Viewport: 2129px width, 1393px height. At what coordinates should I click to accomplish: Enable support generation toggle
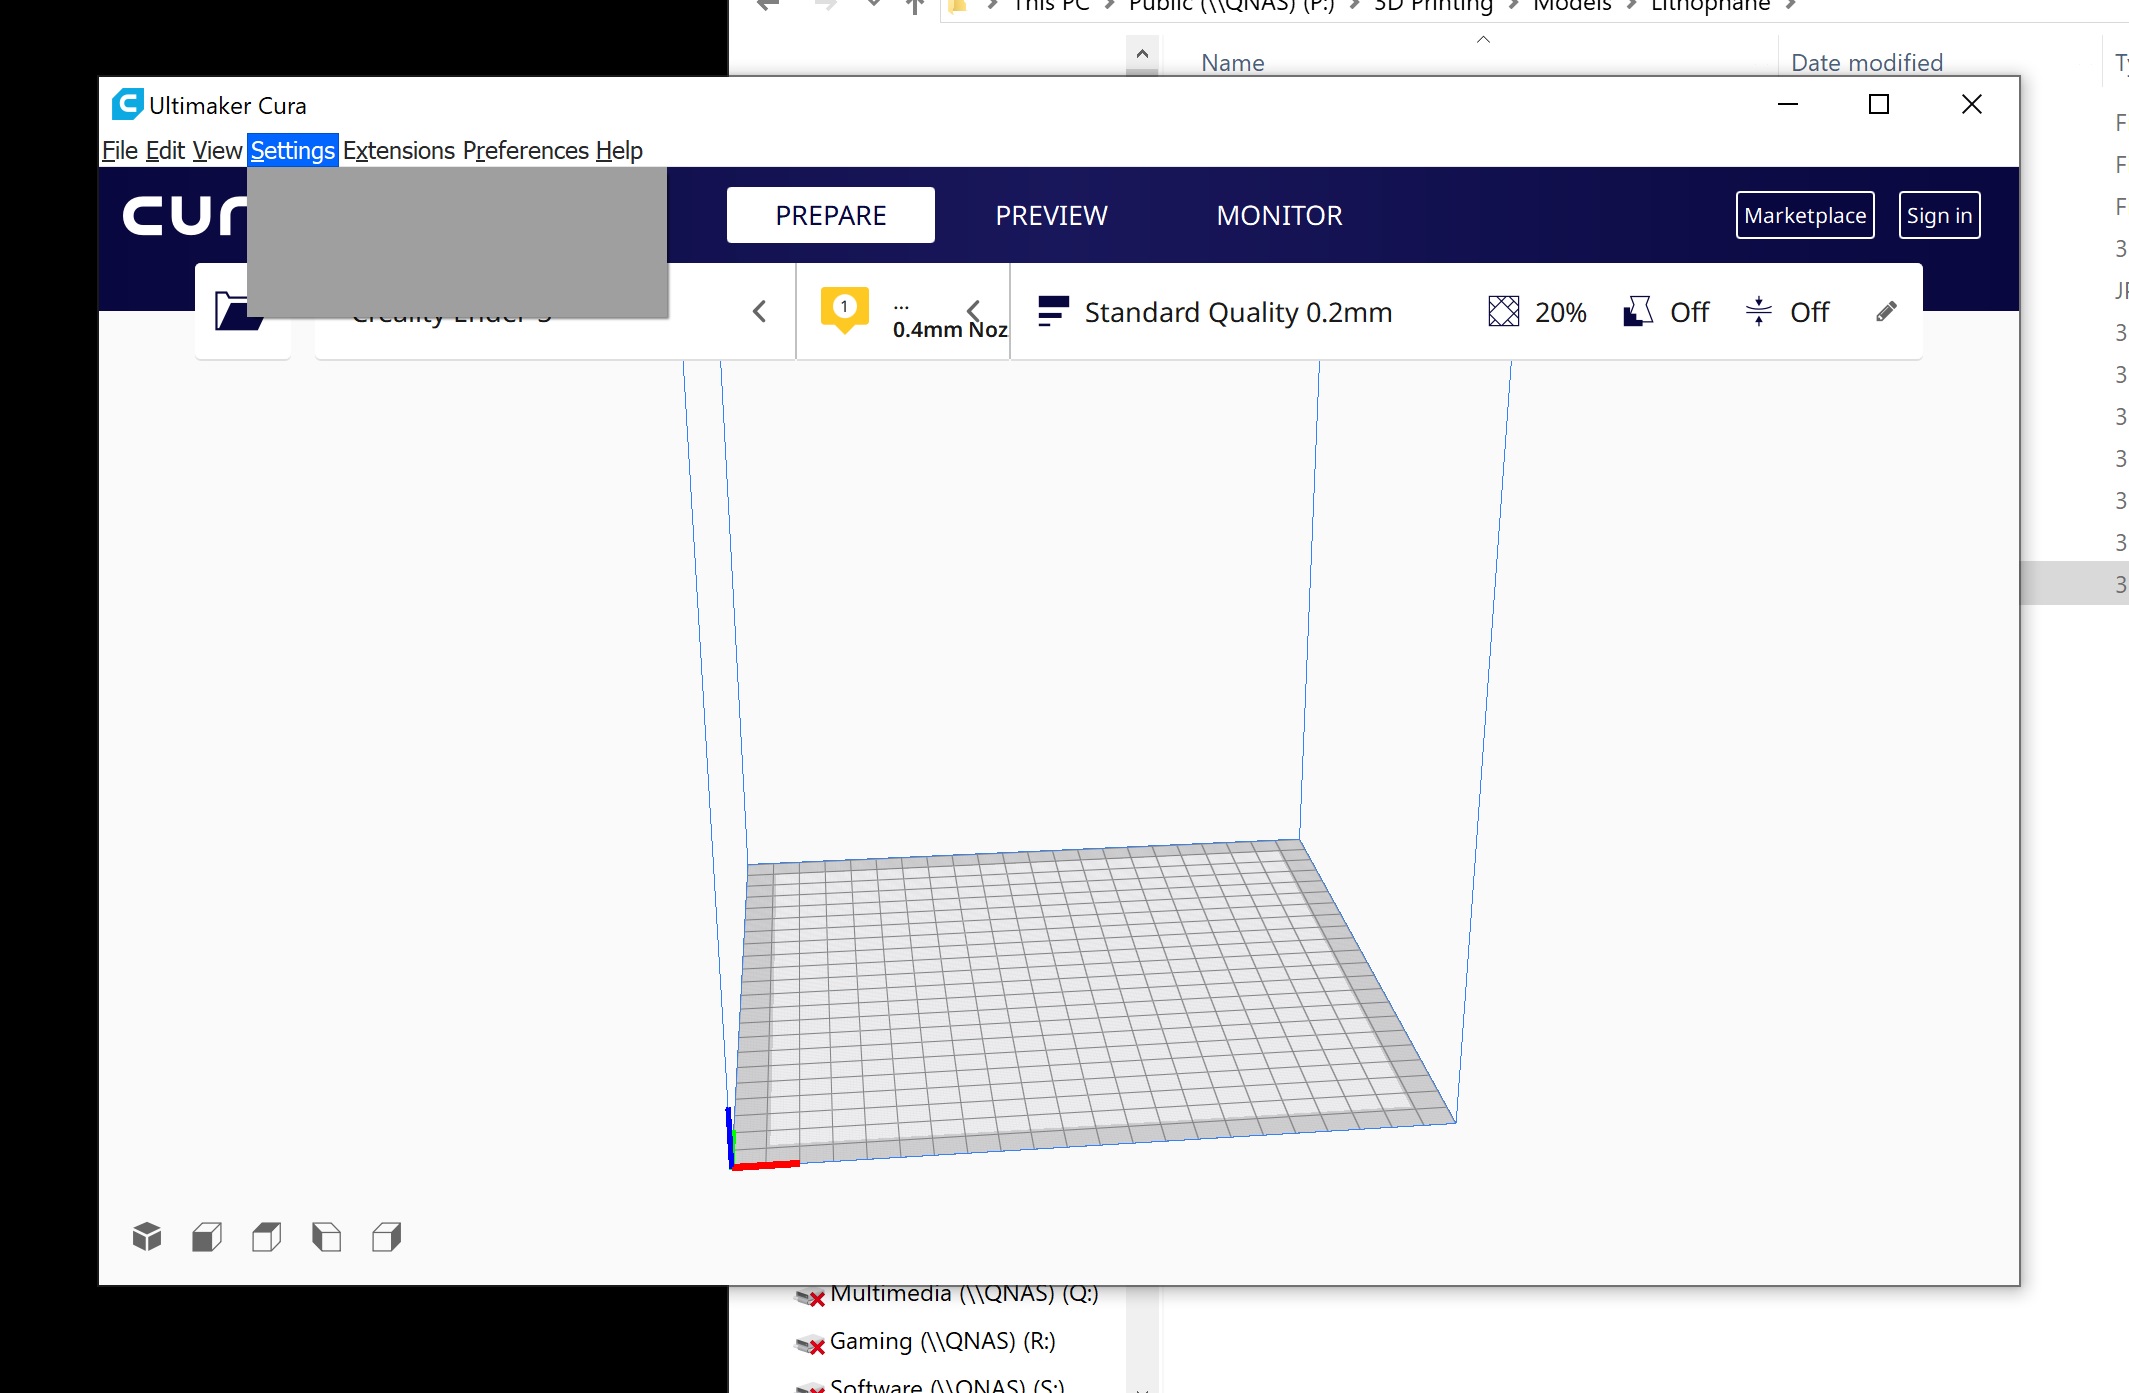tap(1637, 311)
